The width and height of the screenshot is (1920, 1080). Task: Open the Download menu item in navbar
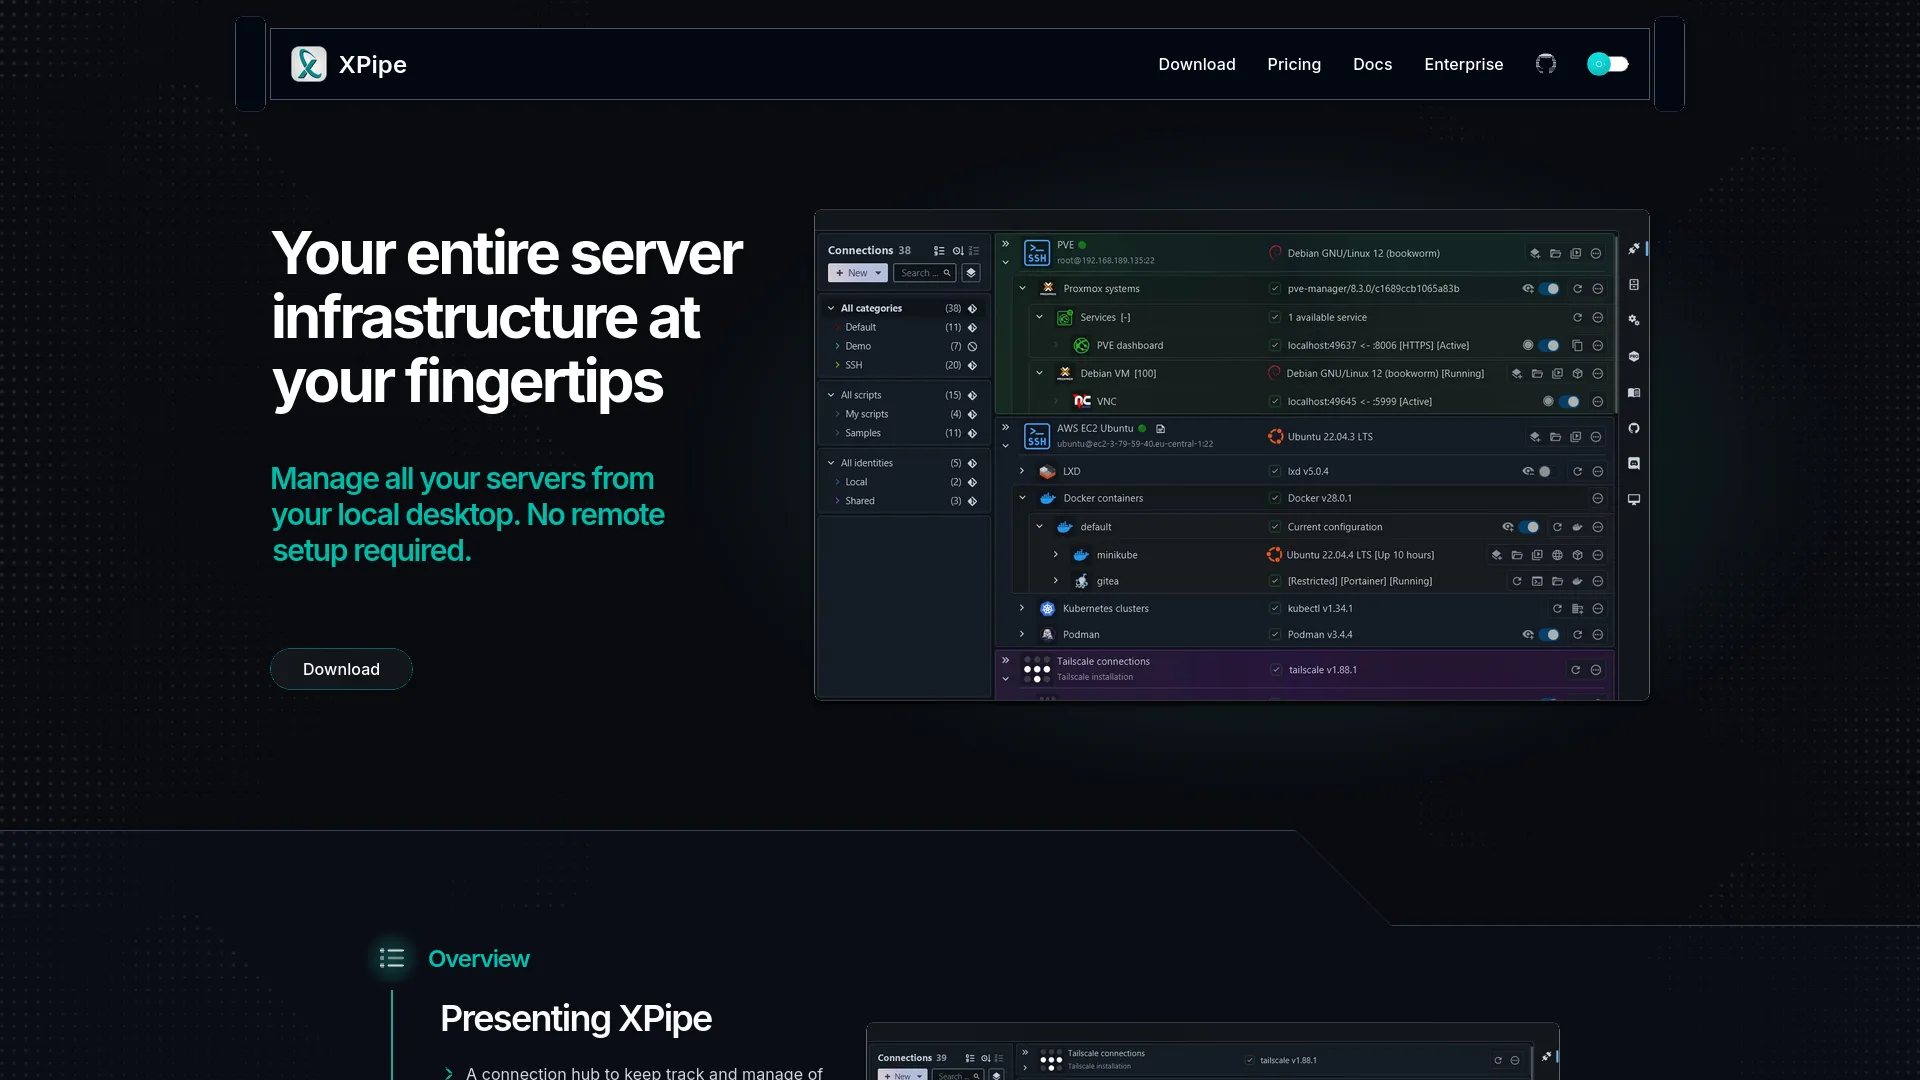pos(1197,64)
